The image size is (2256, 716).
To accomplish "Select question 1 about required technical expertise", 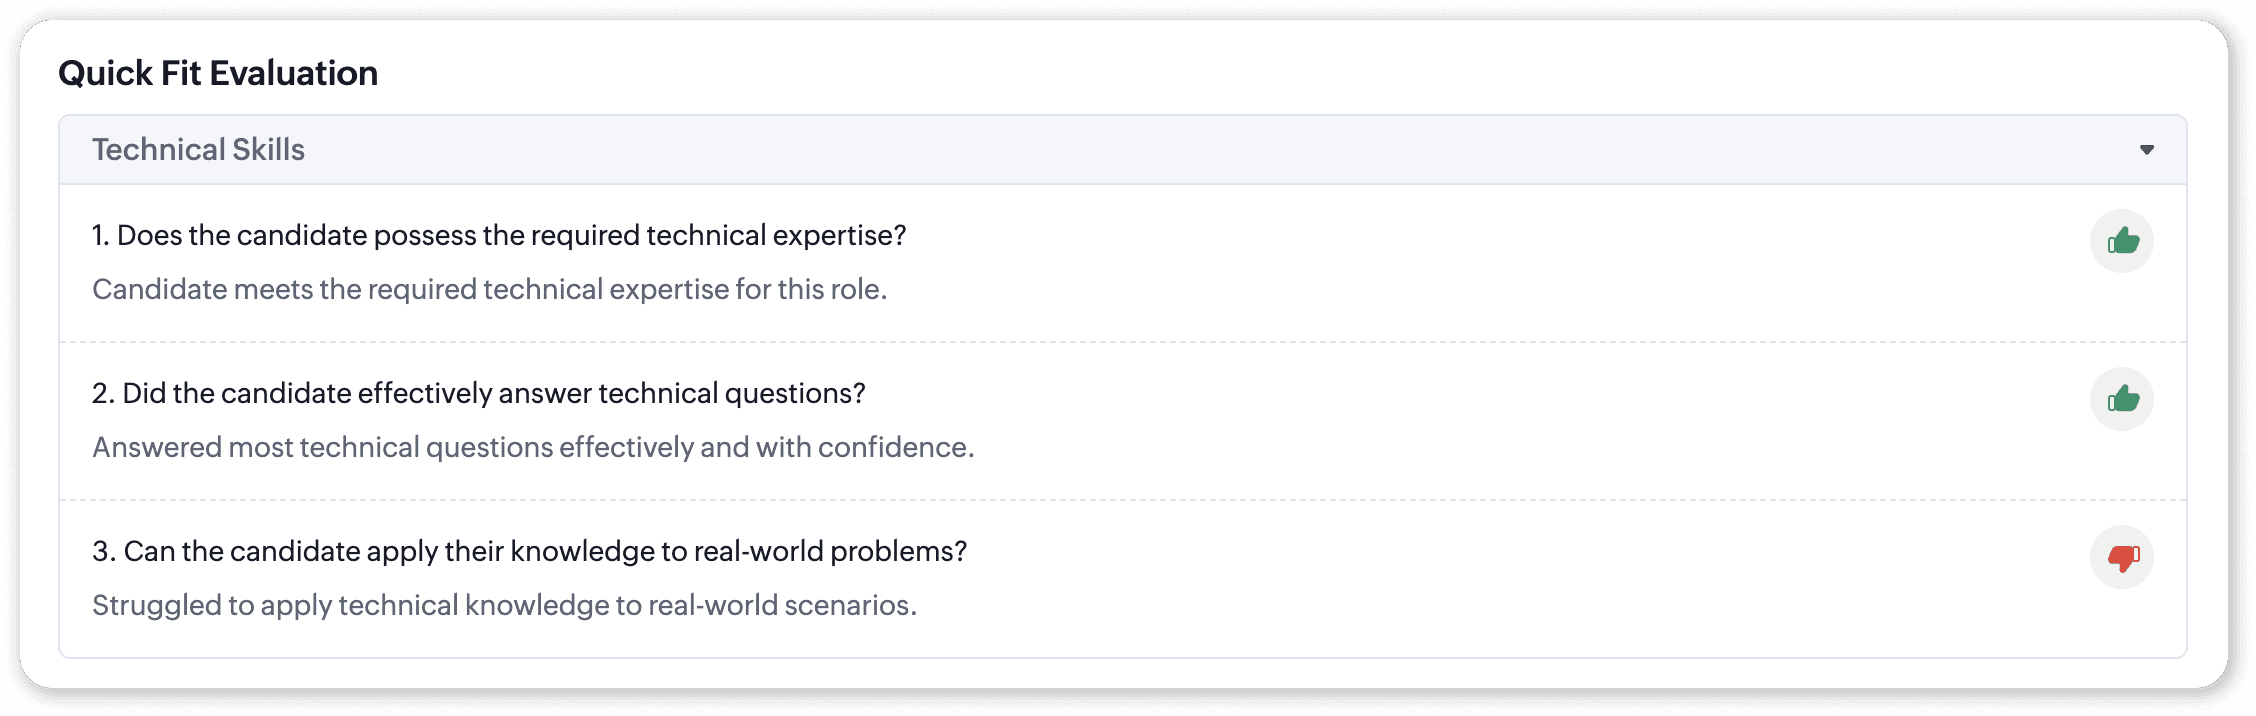I will 498,235.
